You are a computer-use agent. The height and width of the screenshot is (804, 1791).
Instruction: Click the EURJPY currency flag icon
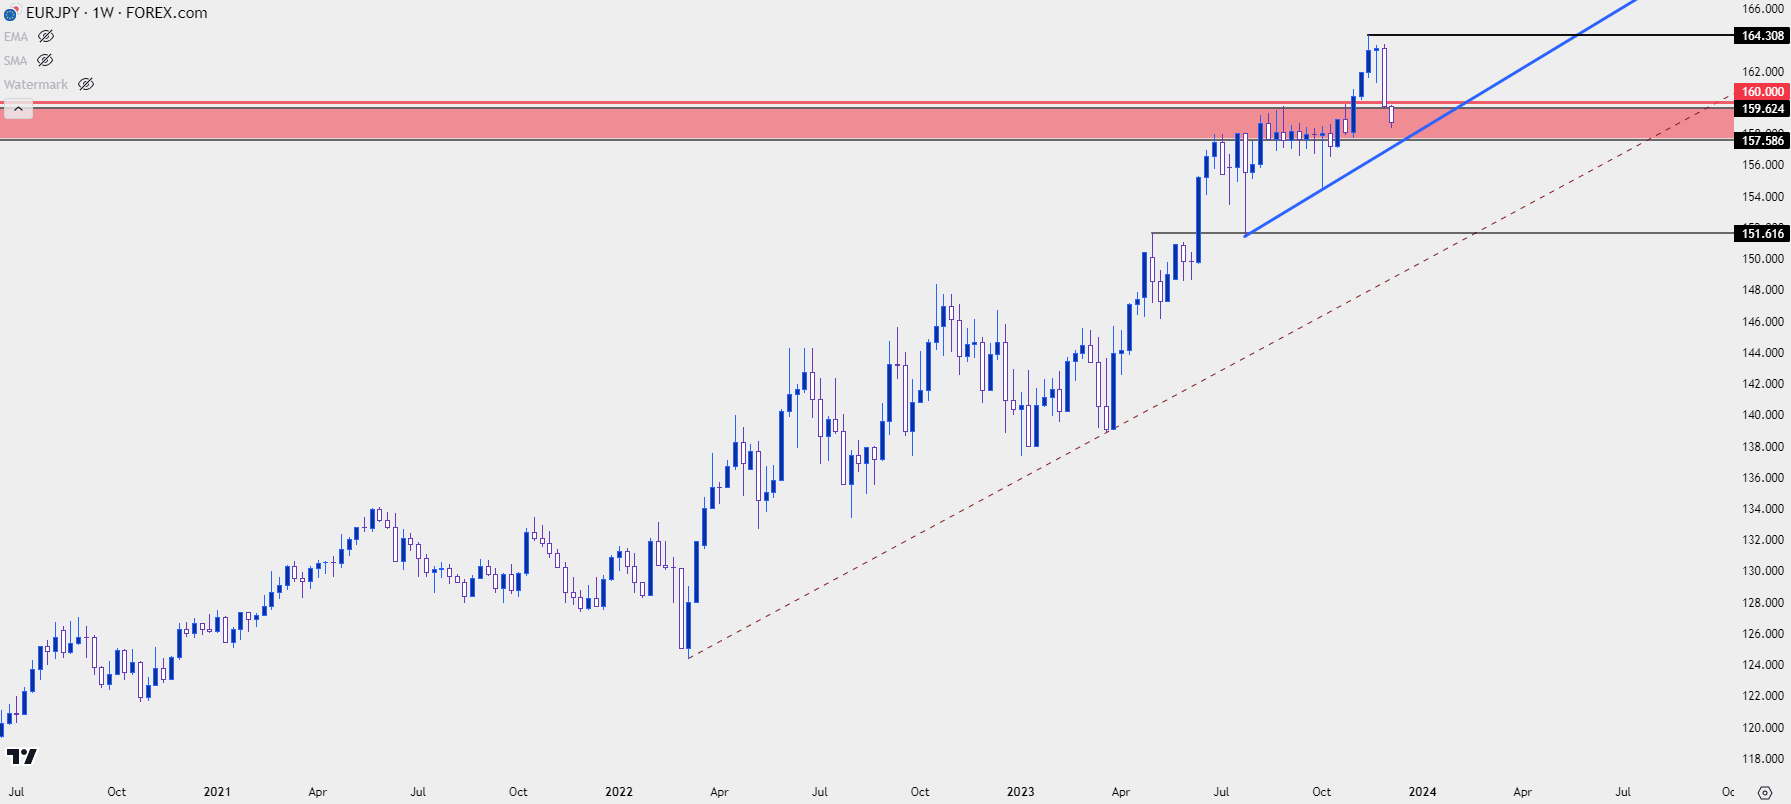(x=11, y=13)
